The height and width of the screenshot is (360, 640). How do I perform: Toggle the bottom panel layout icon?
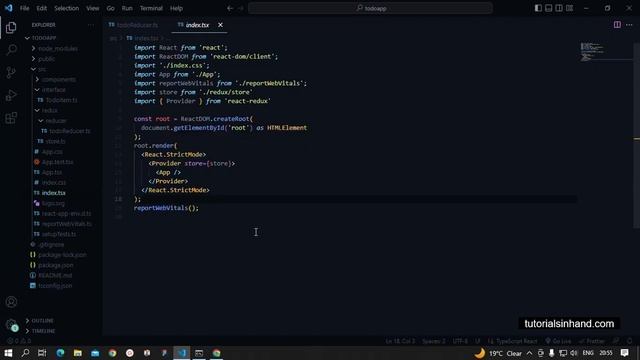click(x=549, y=8)
